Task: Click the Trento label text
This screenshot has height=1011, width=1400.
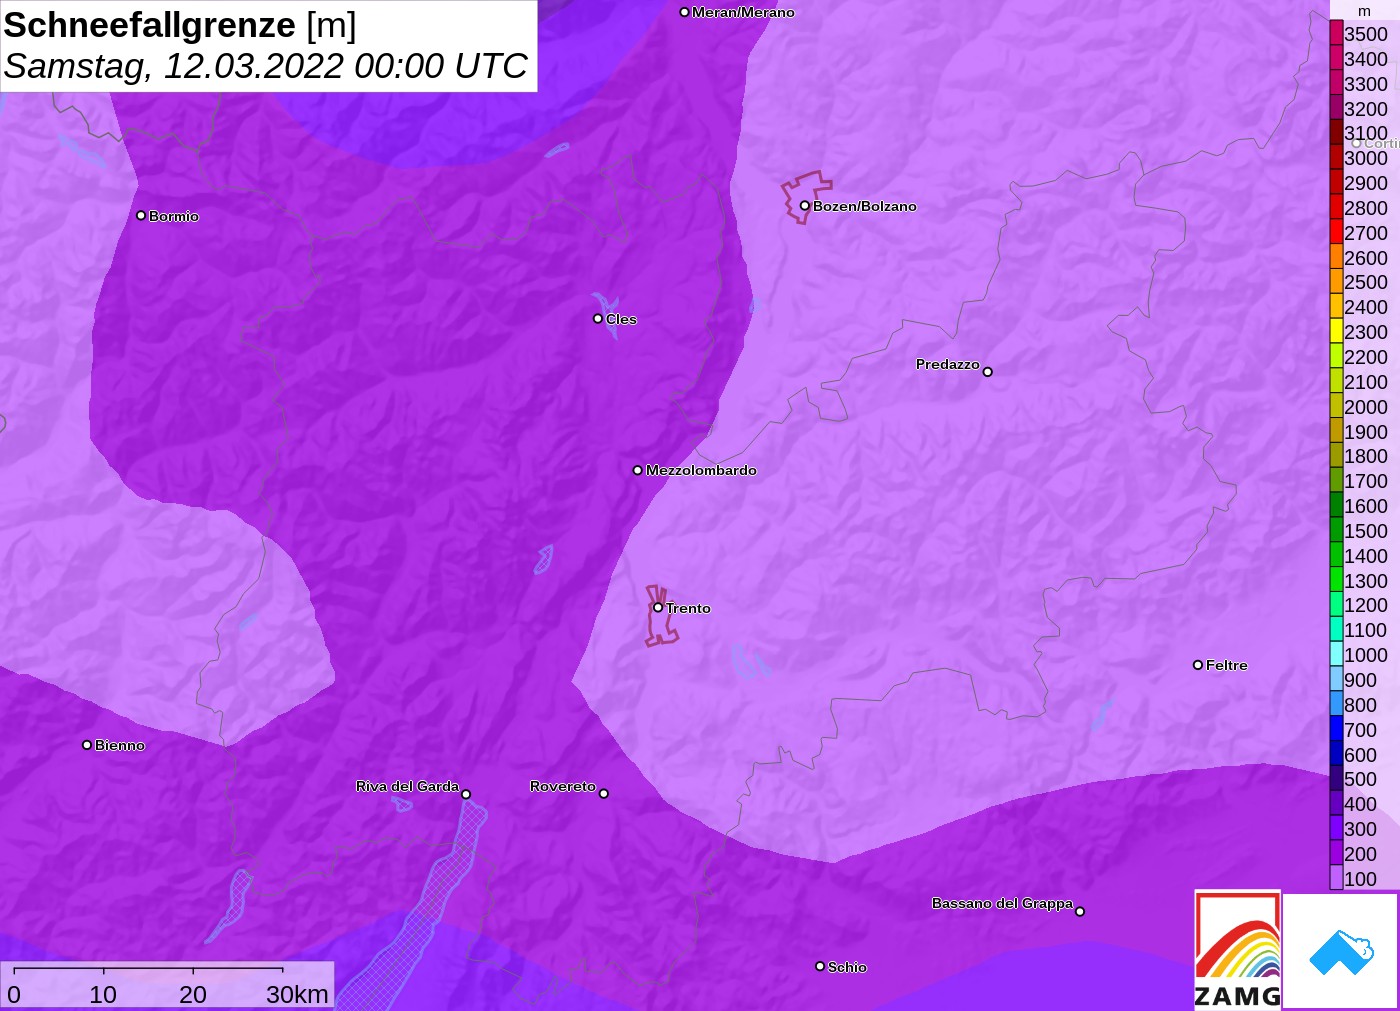Action: pyautogui.click(x=688, y=608)
